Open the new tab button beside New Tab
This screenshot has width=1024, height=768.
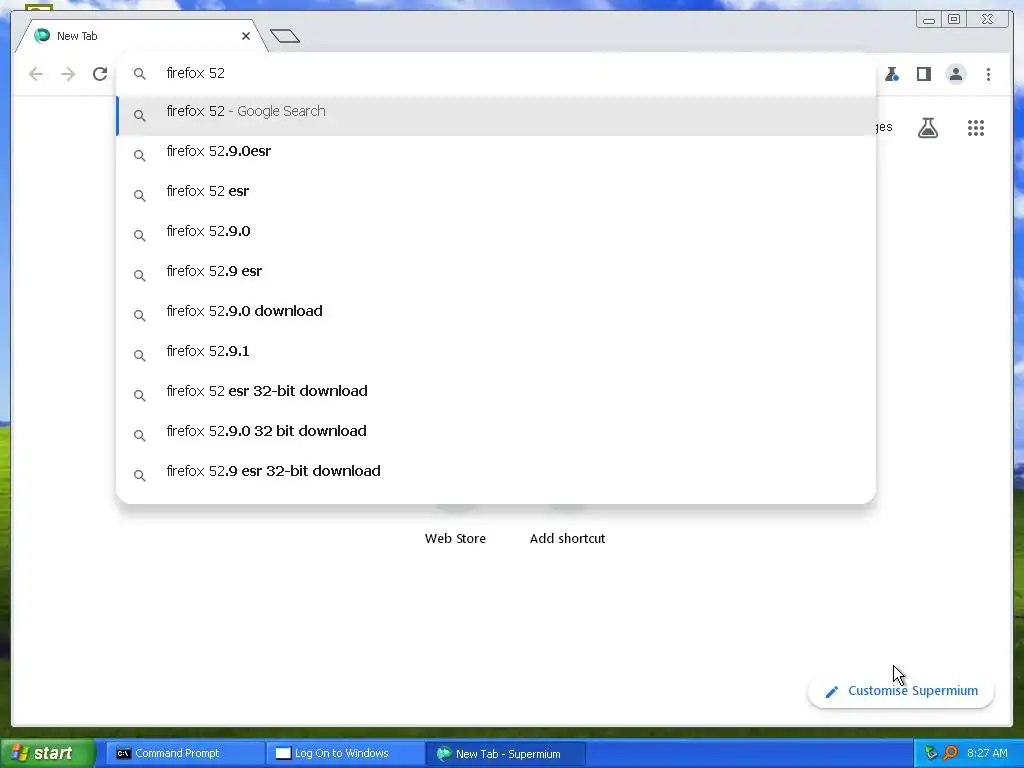(285, 36)
